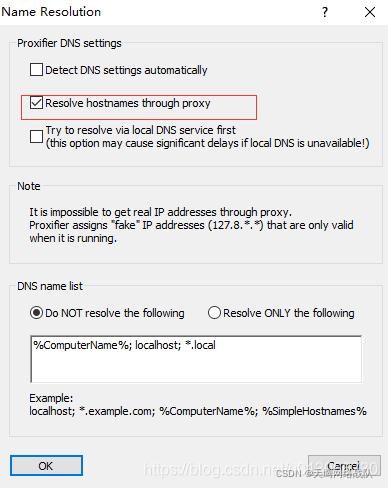Image resolution: width=388 pixels, height=488 pixels.
Task: Tick the local DNS service first checkbox
Action: tap(36, 136)
